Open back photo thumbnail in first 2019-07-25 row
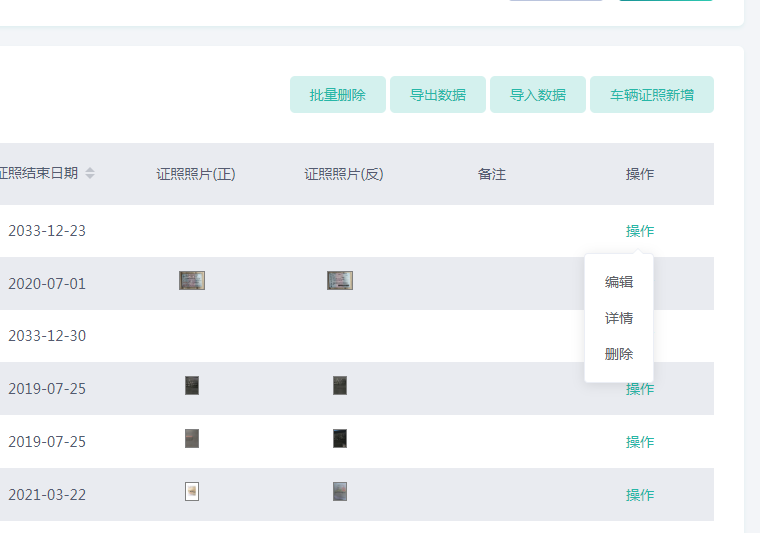Image resolution: width=760 pixels, height=533 pixels. coord(340,385)
